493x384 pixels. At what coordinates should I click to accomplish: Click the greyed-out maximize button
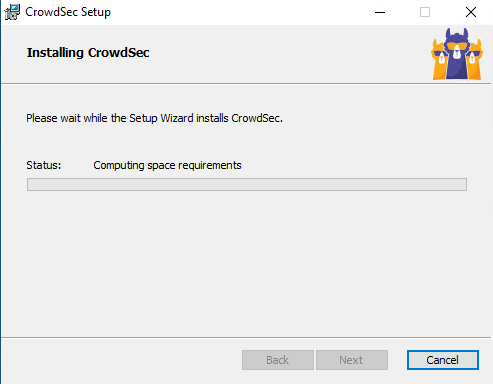pos(425,12)
